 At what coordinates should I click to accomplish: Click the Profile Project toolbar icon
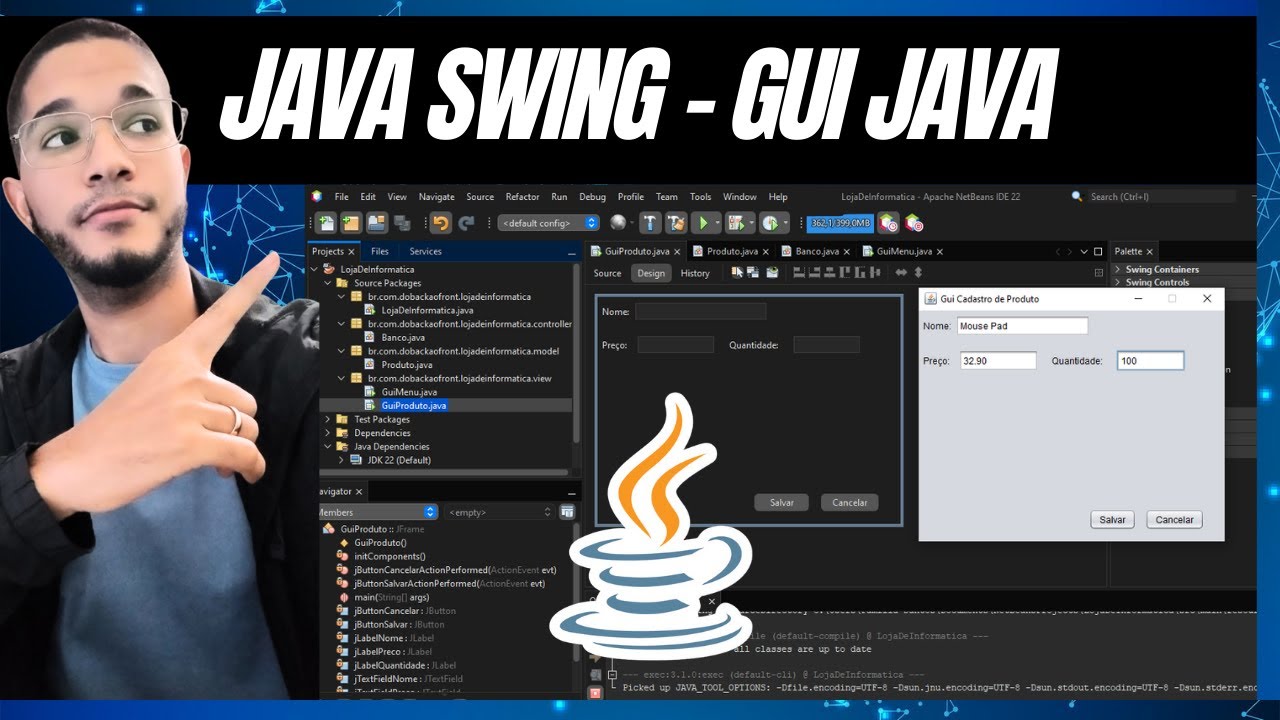pyautogui.click(x=769, y=223)
